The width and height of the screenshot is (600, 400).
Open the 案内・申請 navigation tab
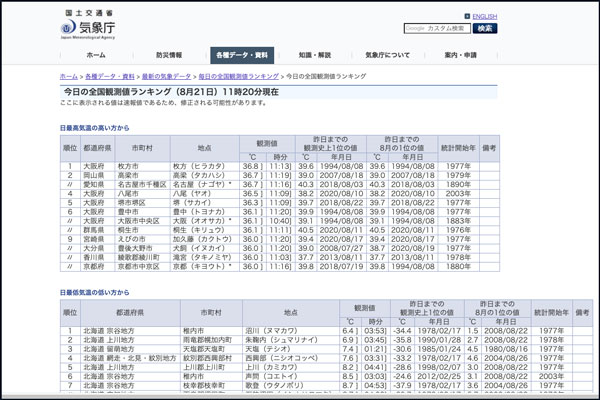point(460,55)
